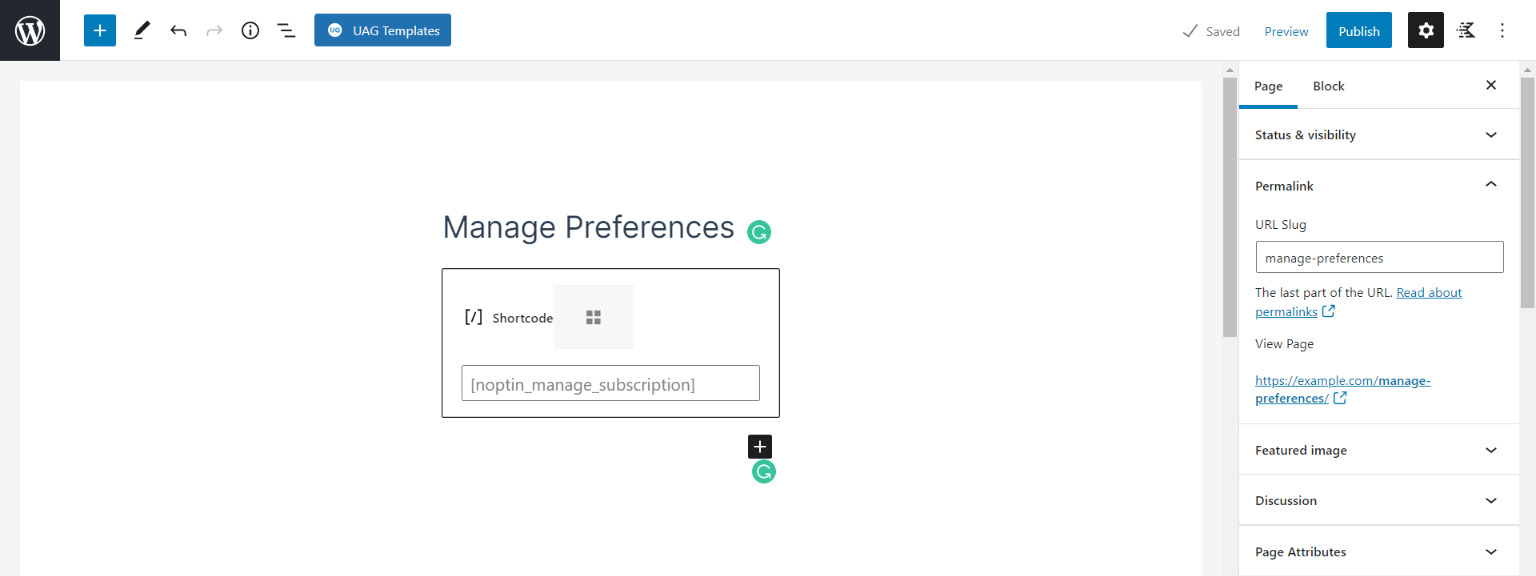
Task: Click the Publish button
Action: [x=1358, y=30]
